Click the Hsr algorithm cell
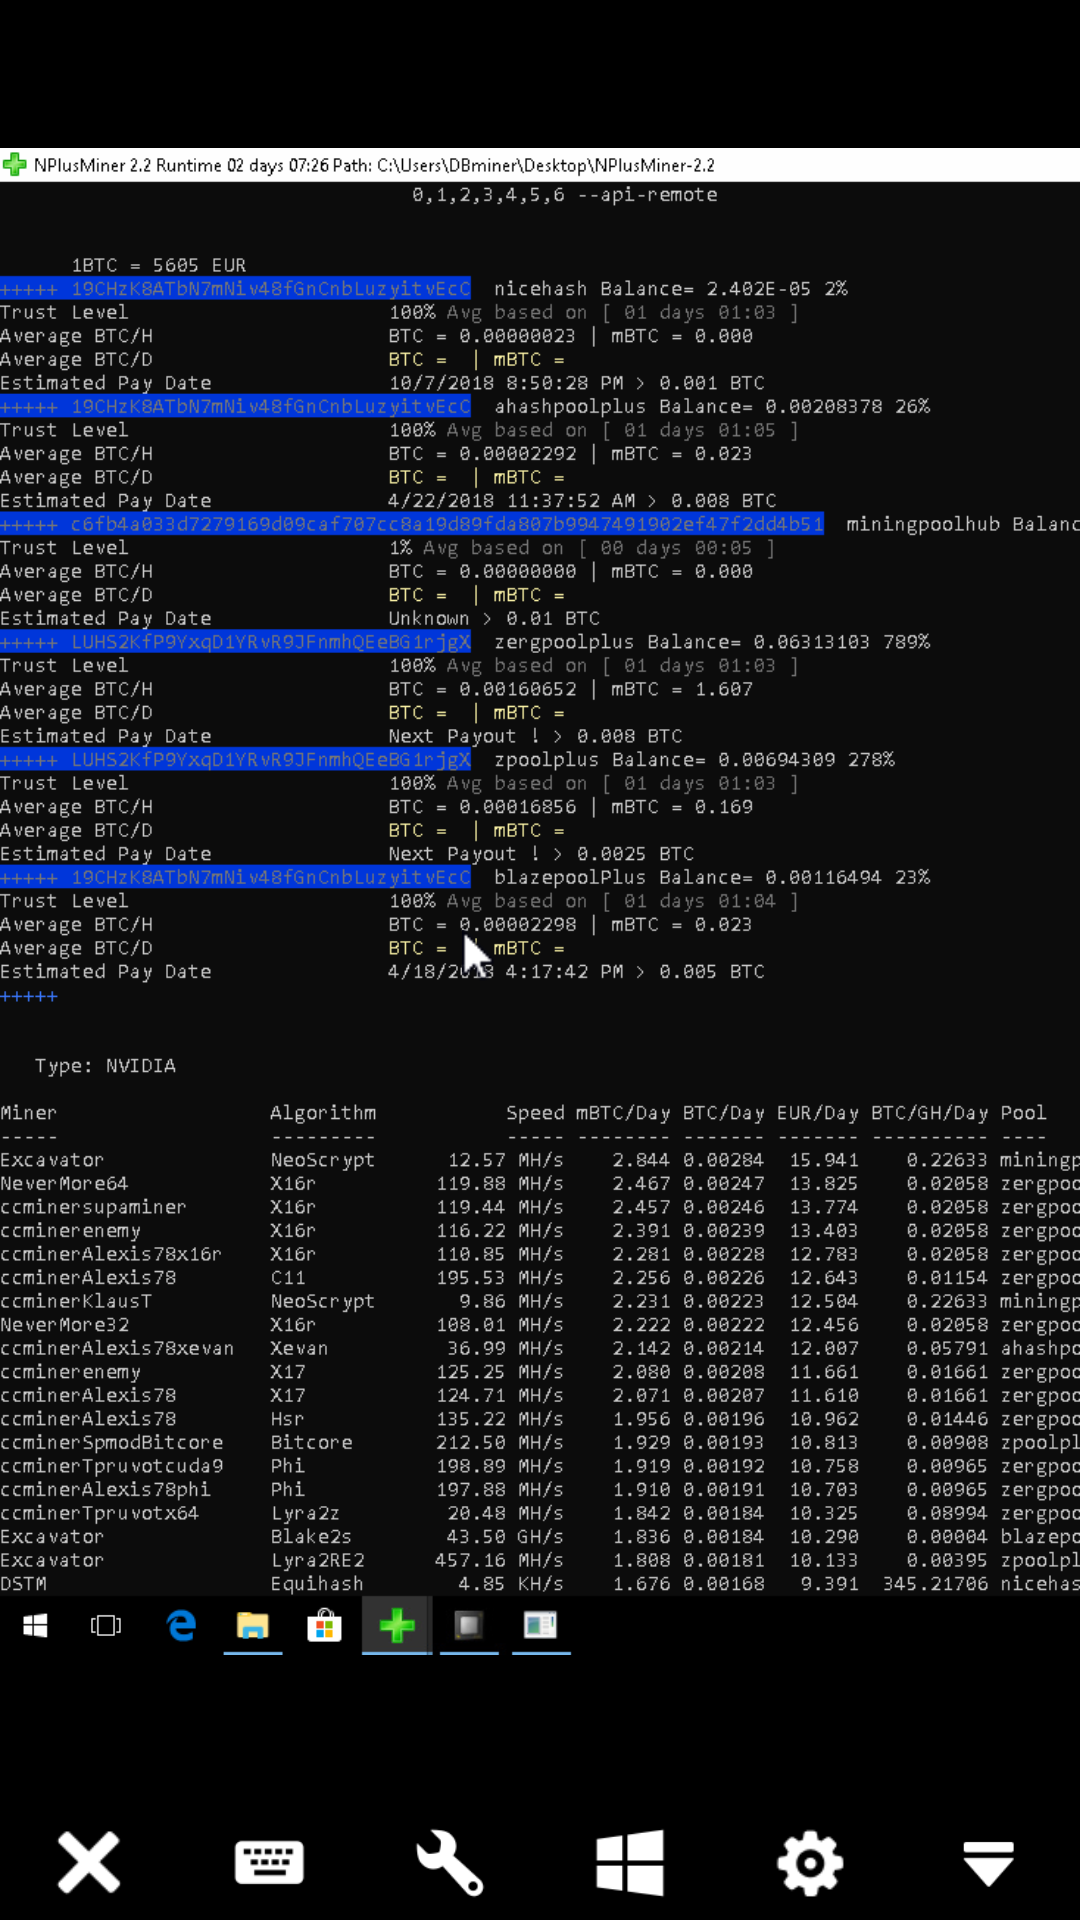 (287, 1419)
